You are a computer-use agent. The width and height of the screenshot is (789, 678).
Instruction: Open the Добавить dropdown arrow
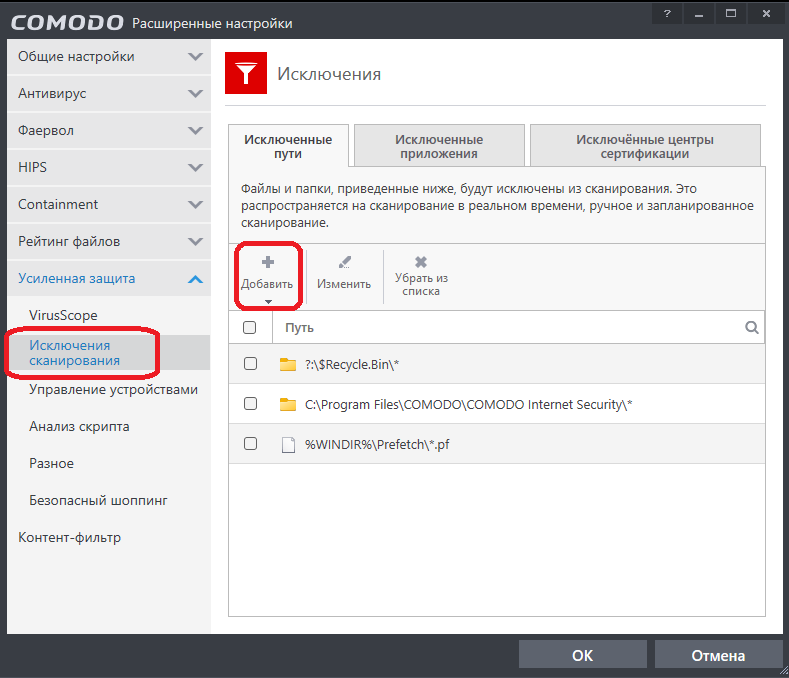pyautogui.click(x=268, y=302)
